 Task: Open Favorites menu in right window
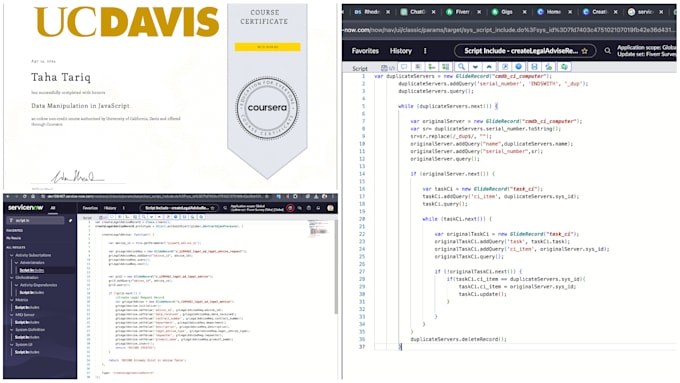pos(365,51)
